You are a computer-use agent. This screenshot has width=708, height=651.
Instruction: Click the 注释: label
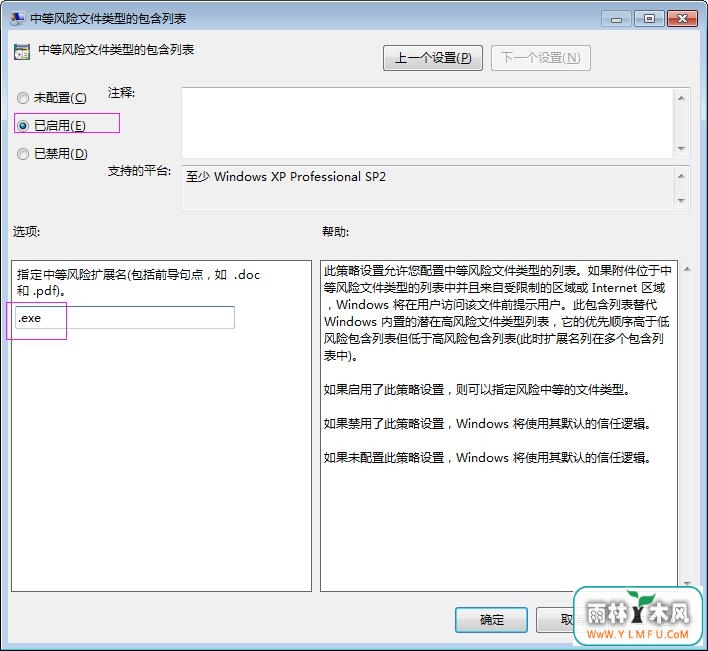coord(121,93)
